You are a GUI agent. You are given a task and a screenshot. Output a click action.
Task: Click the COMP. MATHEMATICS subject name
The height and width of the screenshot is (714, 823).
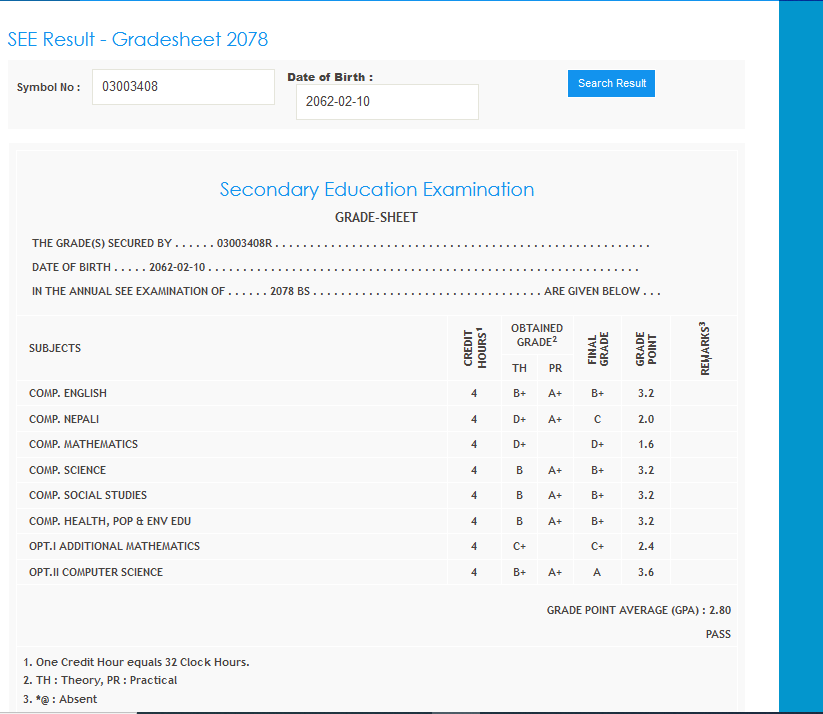click(x=83, y=444)
